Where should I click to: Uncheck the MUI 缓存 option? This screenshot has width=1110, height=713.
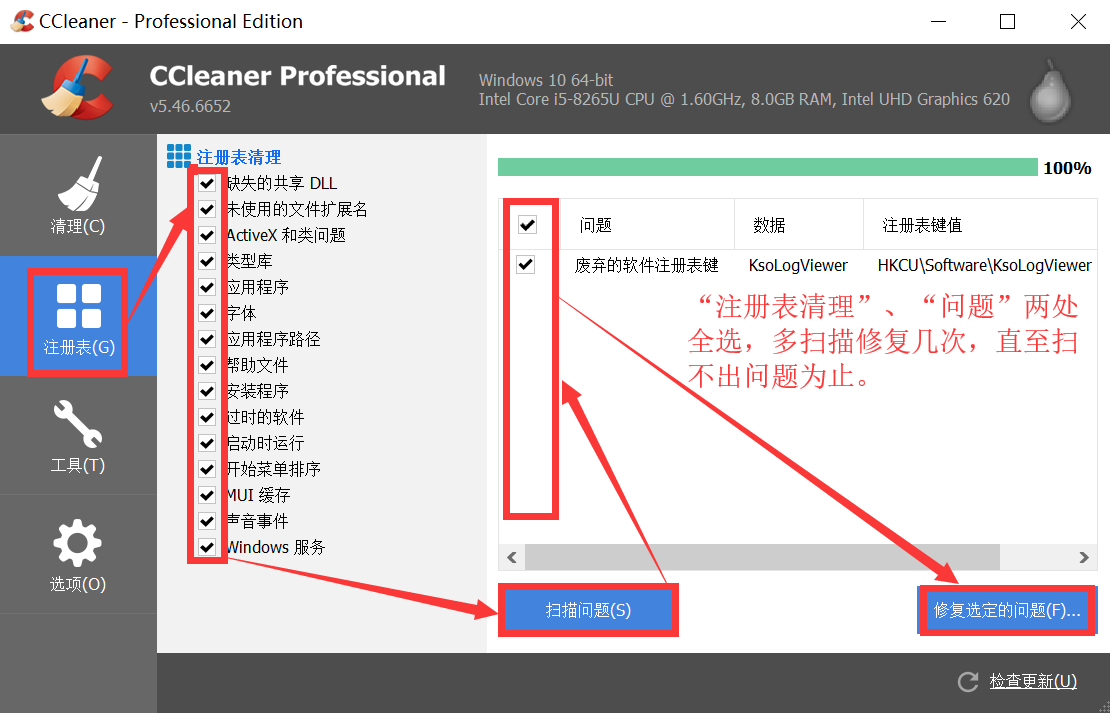pyautogui.click(x=206, y=495)
